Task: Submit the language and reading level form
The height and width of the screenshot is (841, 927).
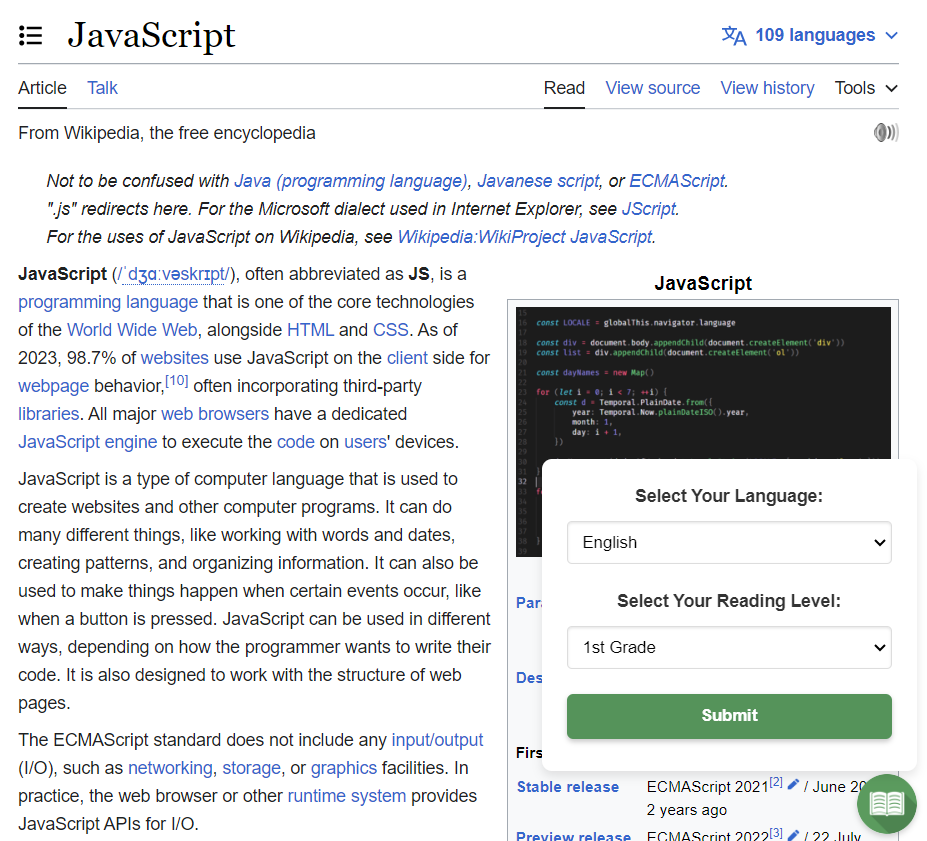Action: point(729,716)
